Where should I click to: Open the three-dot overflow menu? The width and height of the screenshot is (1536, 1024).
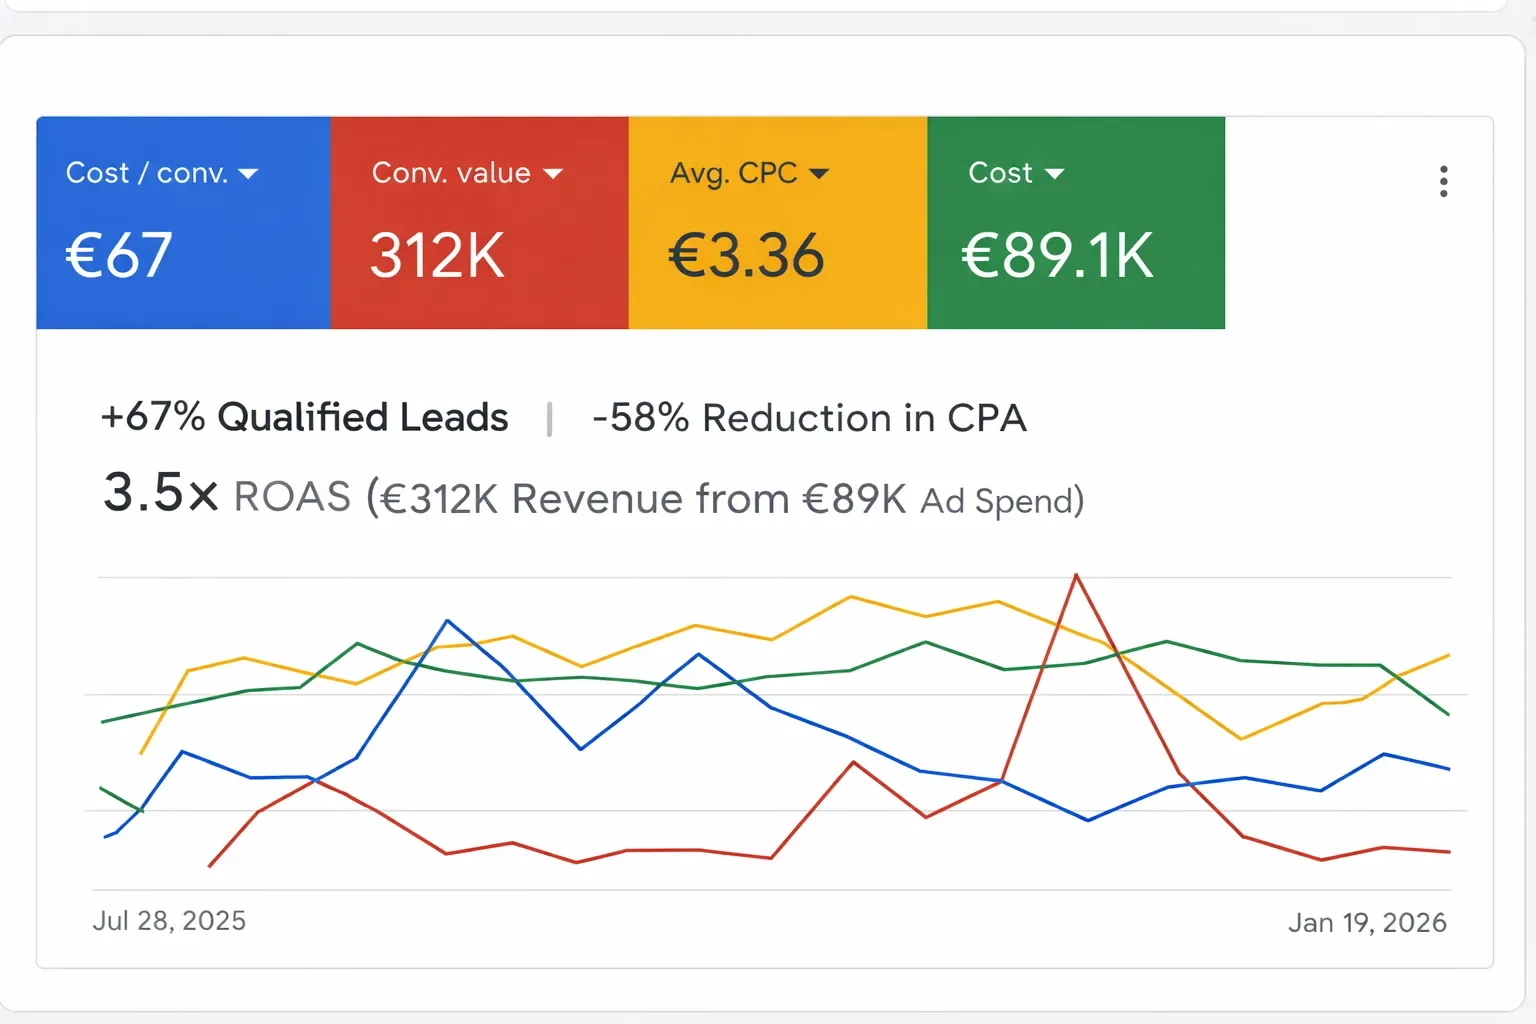(1443, 181)
